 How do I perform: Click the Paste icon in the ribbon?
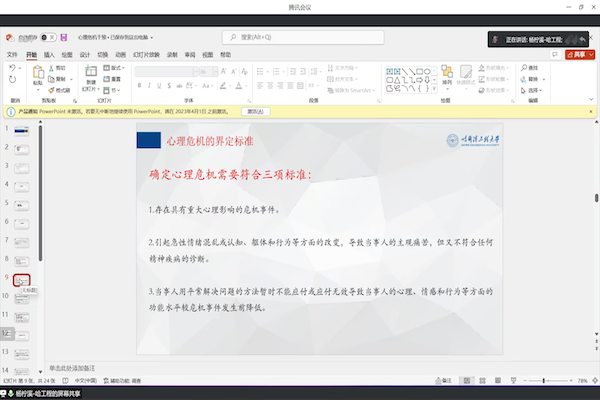coord(39,73)
